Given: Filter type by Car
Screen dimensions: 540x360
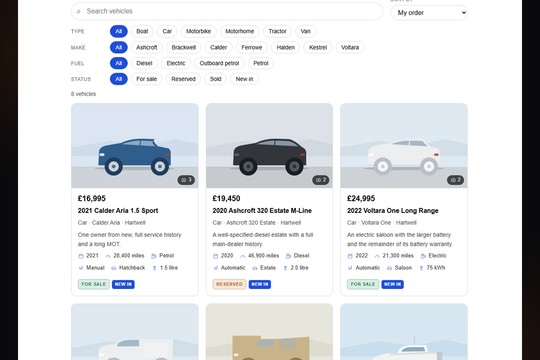Looking at the screenshot, I should coord(167,31).
